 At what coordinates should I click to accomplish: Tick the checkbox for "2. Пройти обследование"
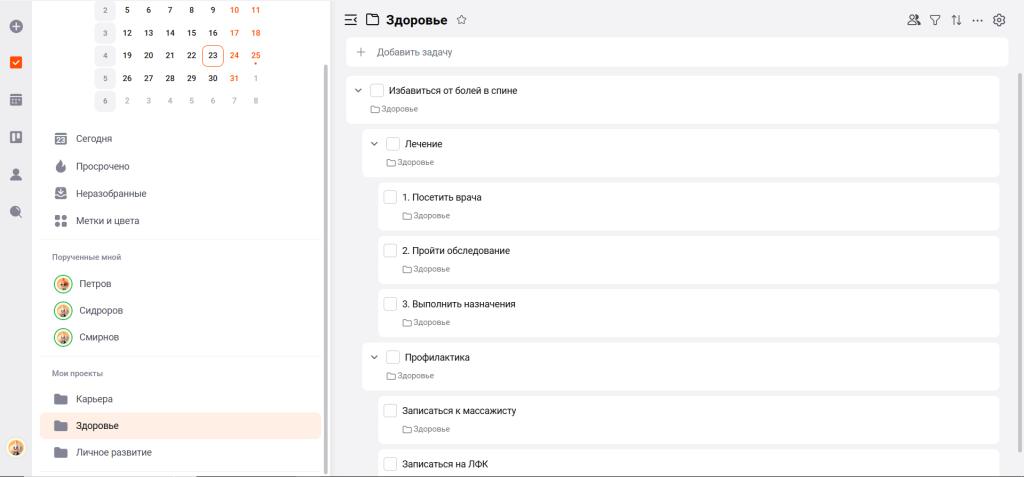click(391, 250)
